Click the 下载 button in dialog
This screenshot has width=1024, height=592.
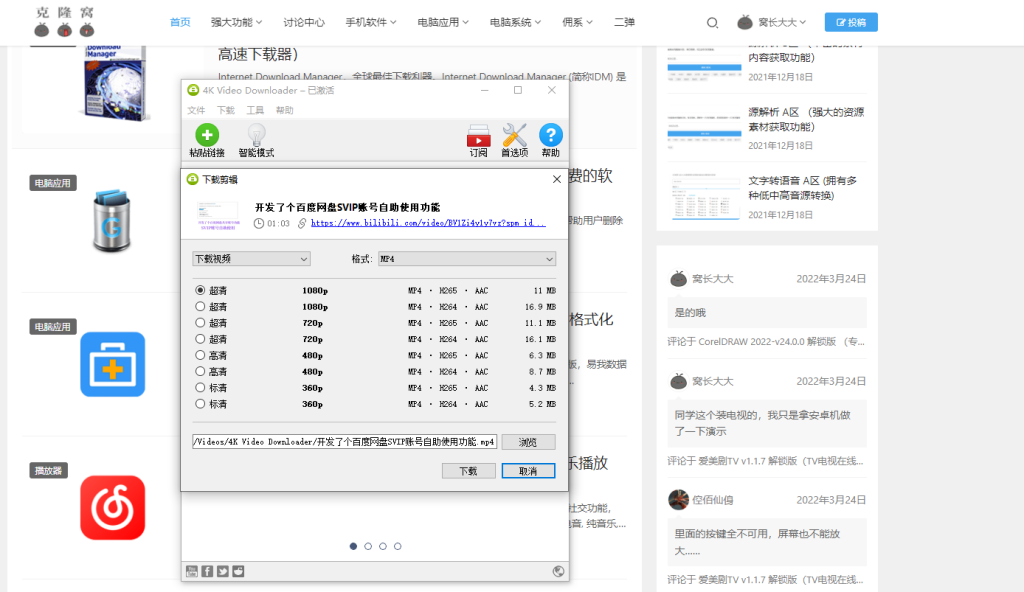pos(468,470)
